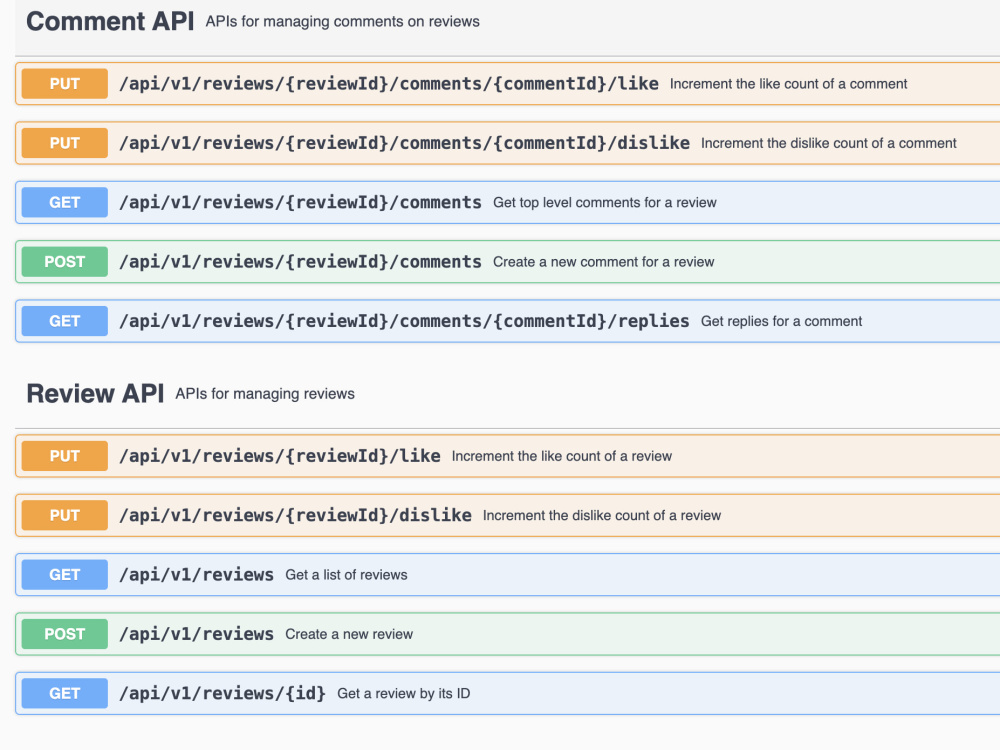
Task: Click text 'Create a new comment for a review'
Action: [603, 261]
